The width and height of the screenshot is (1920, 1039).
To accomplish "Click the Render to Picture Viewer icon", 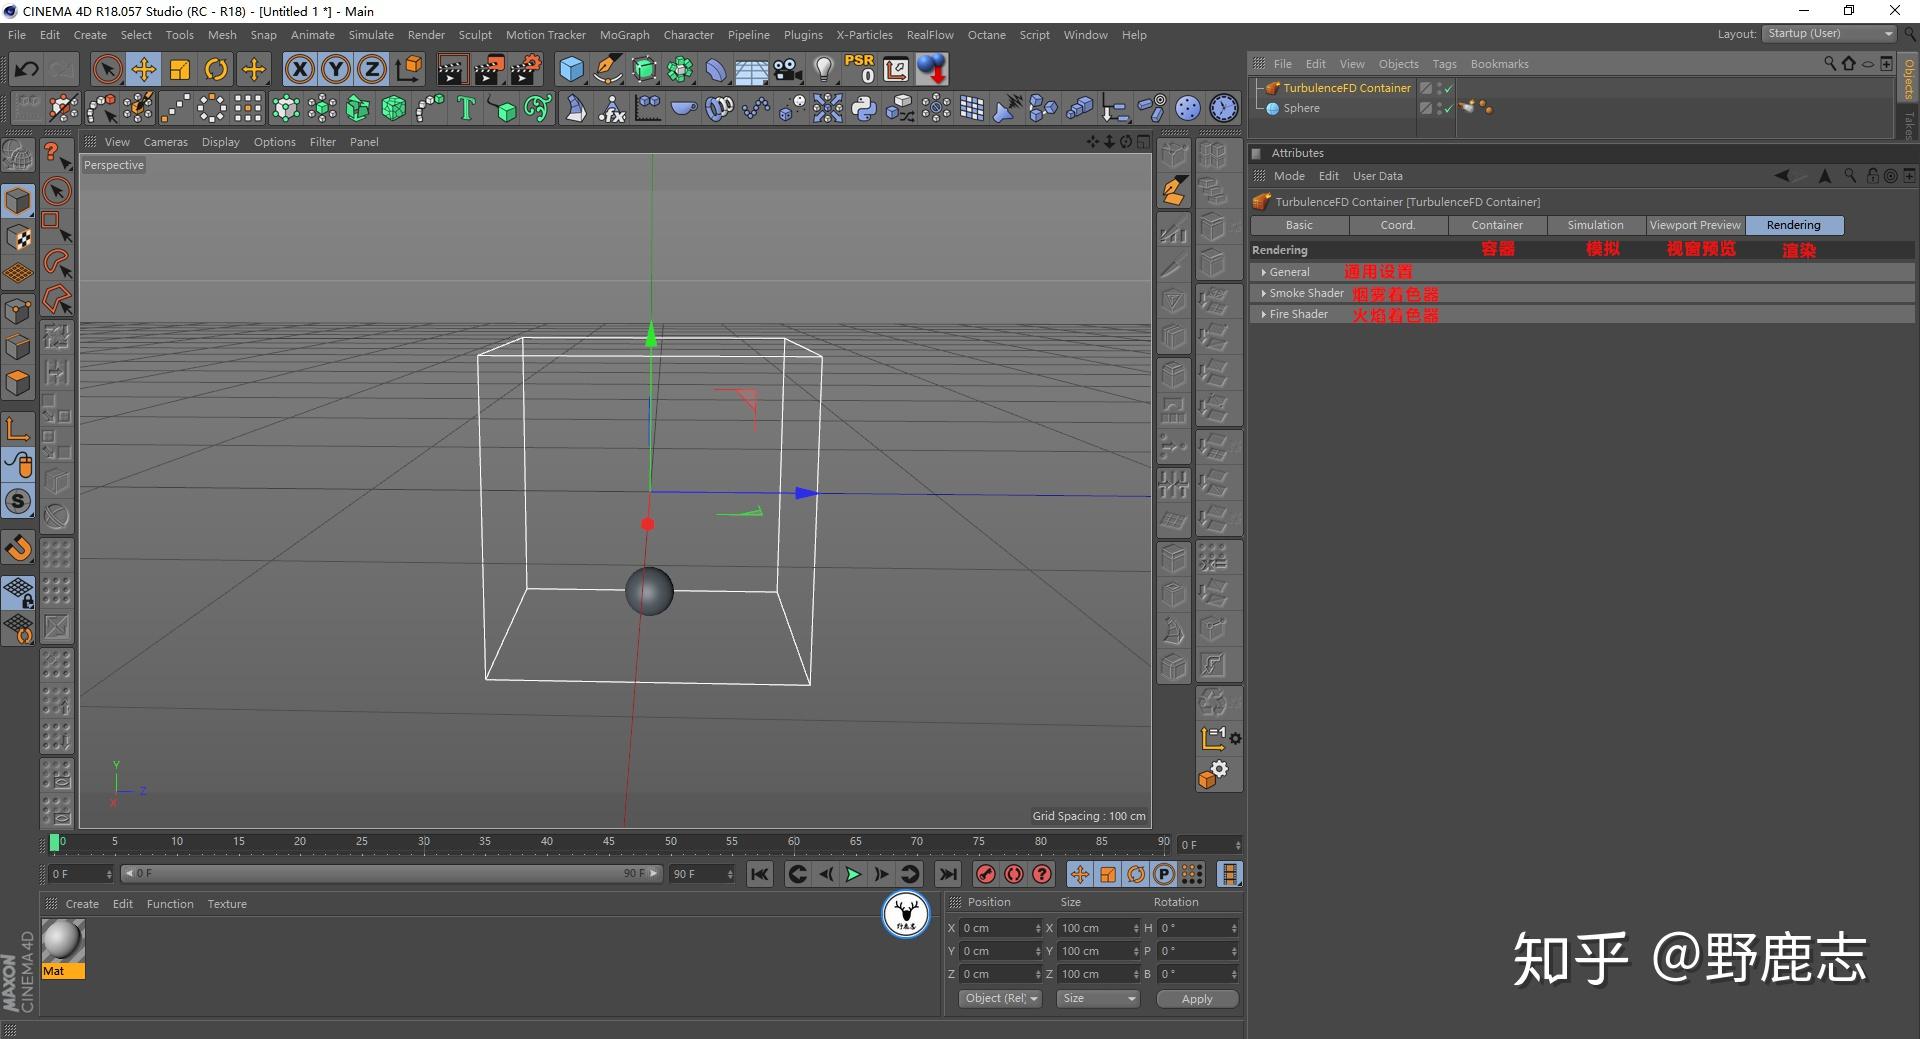I will pos(488,69).
